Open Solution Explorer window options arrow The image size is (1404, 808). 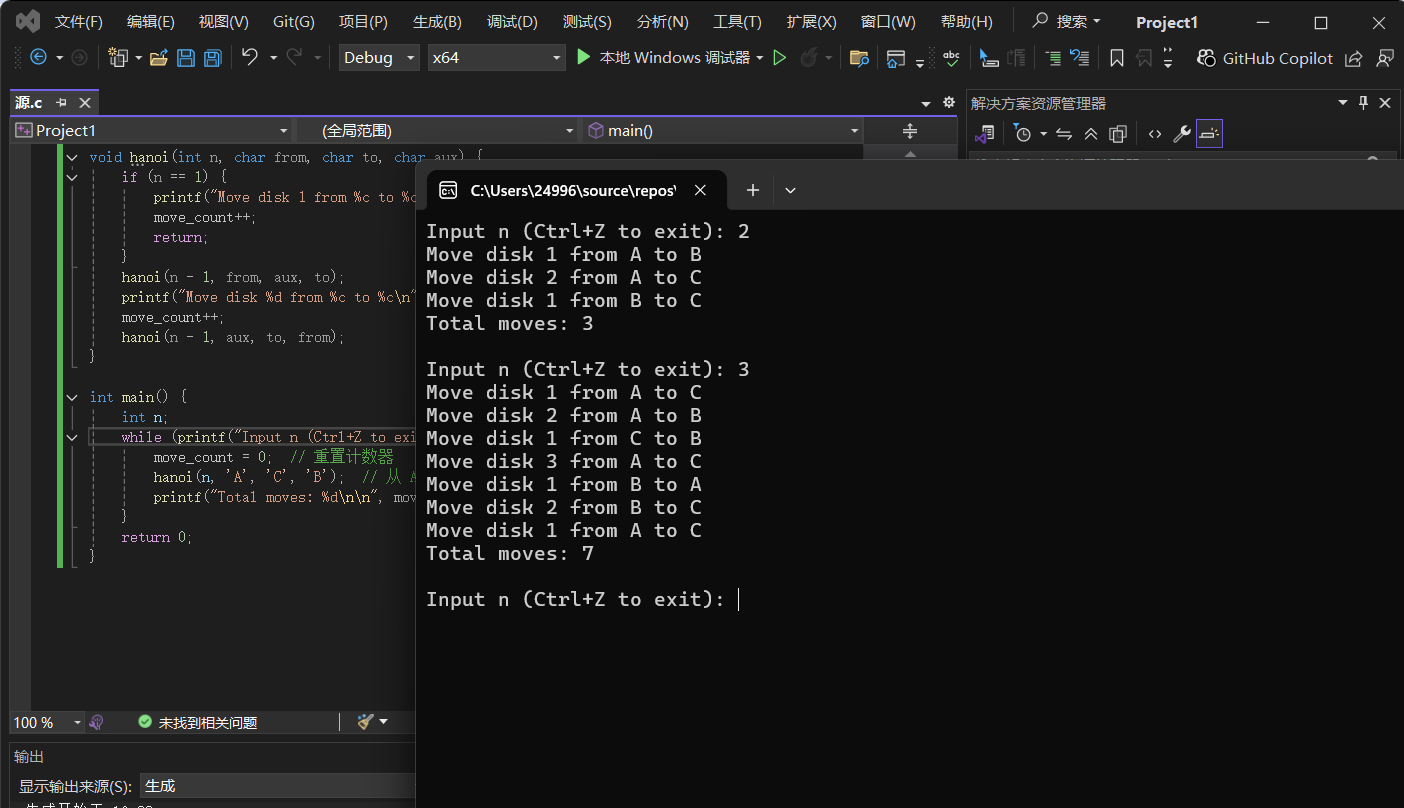[x=1343, y=102]
